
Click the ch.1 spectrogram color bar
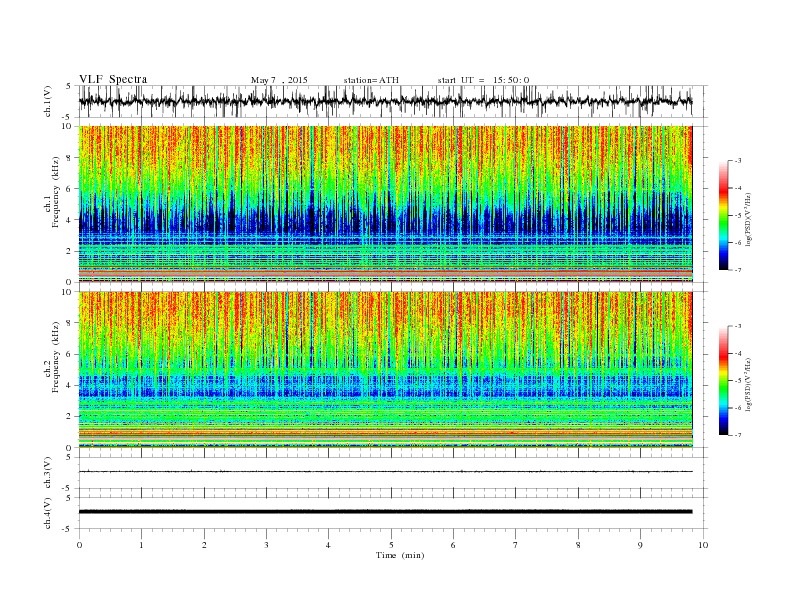coord(723,215)
